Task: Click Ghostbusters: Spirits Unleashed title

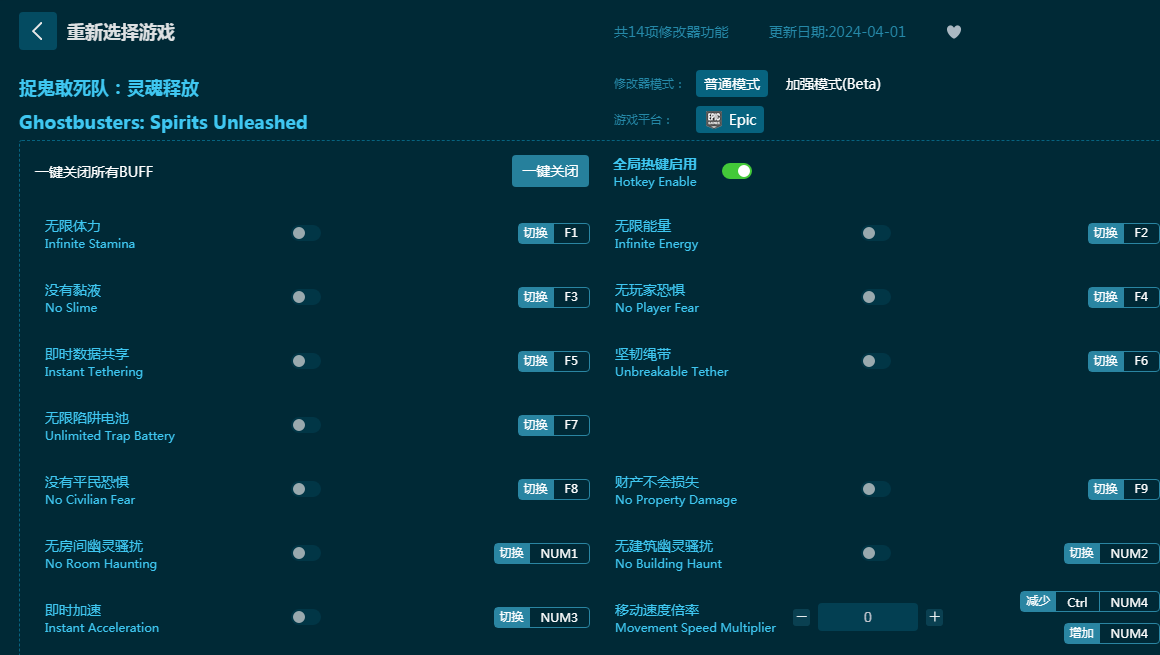Action: (x=163, y=122)
